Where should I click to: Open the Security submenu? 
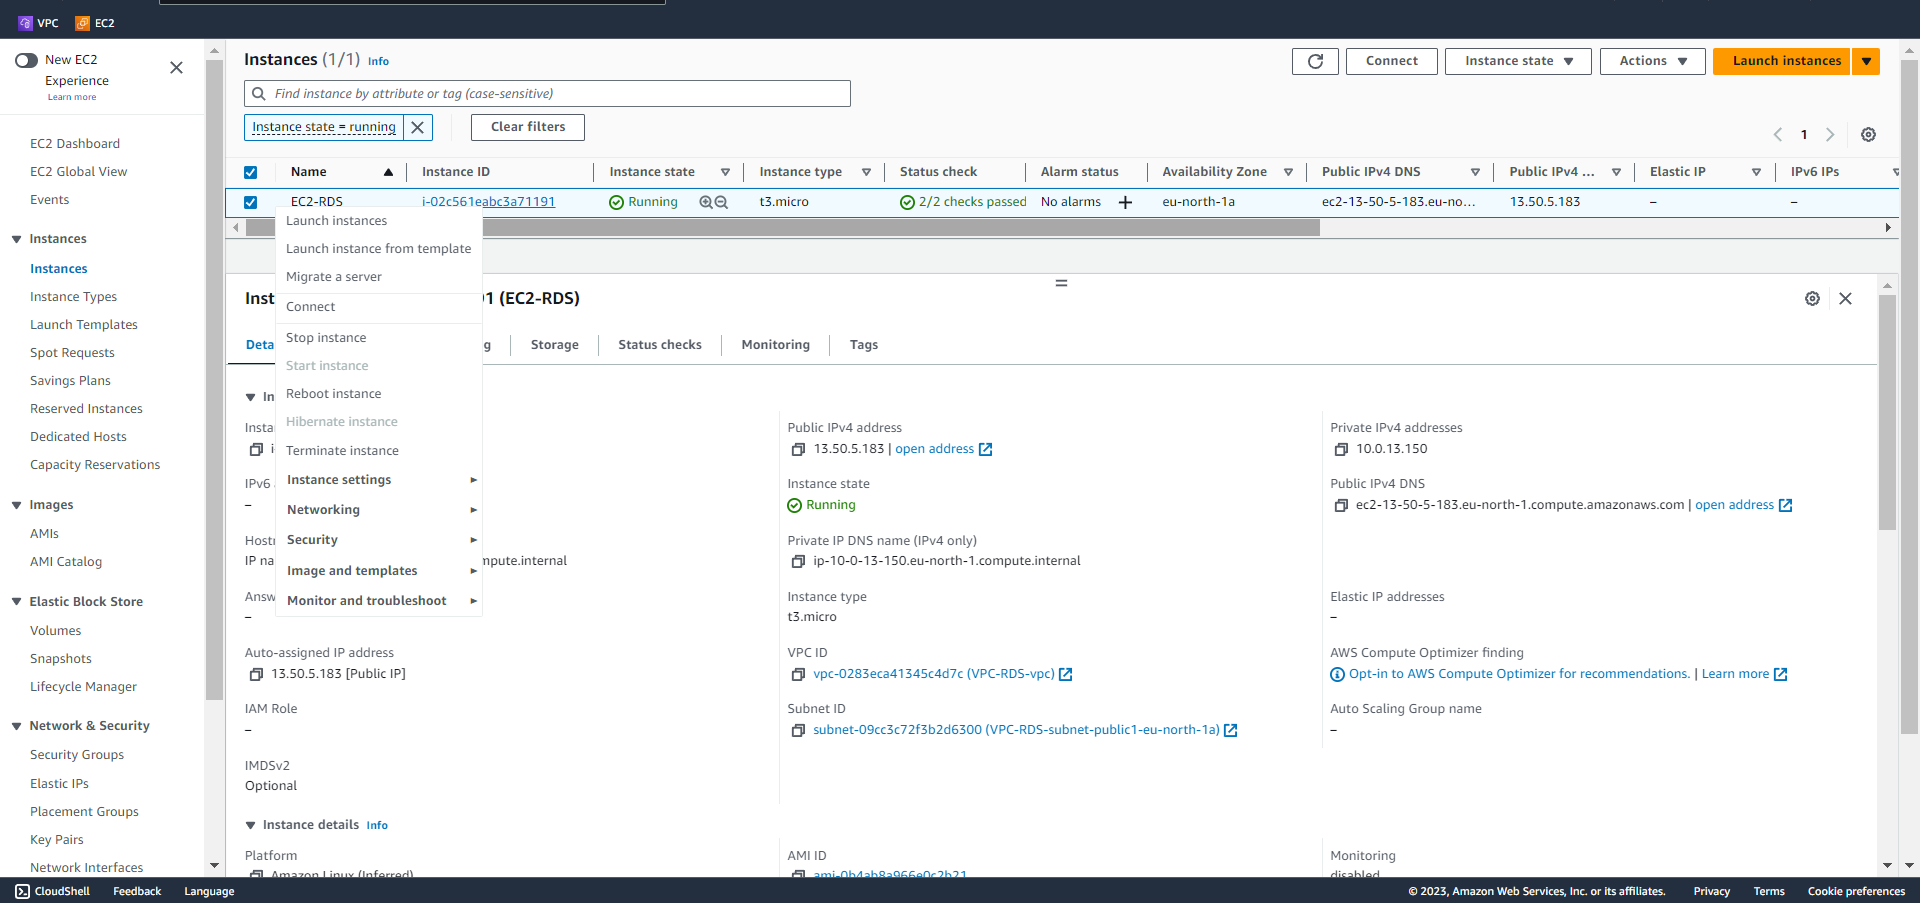(x=378, y=540)
